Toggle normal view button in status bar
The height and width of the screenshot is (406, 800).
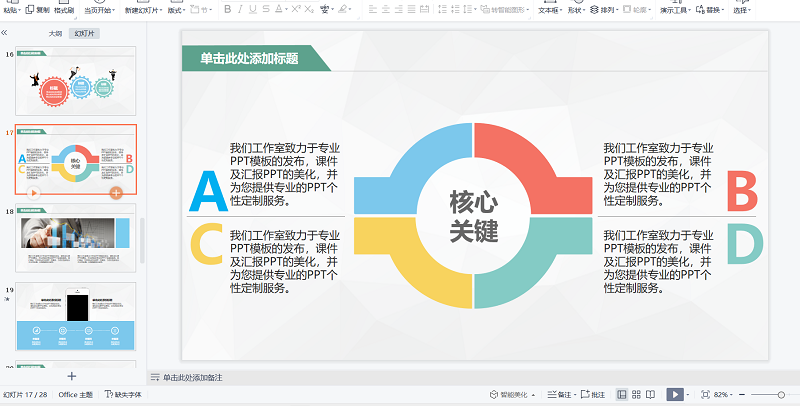pos(622,395)
